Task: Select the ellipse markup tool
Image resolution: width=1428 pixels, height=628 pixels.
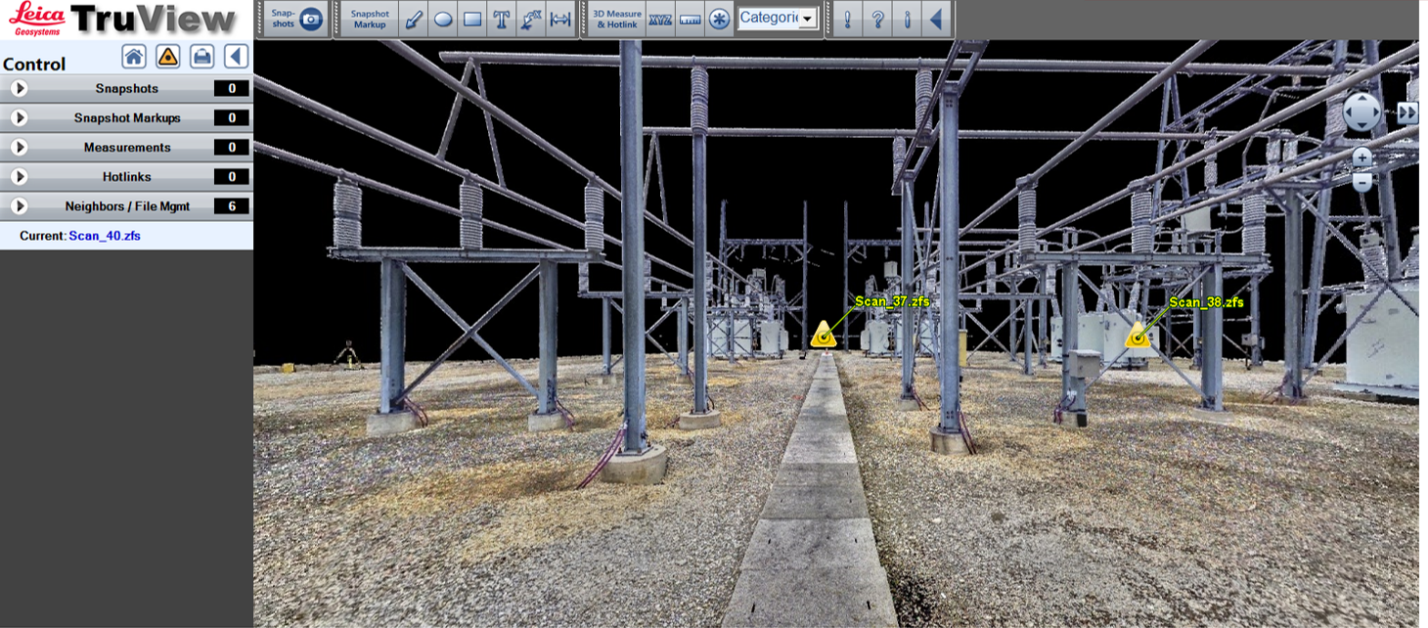Action: pos(443,19)
